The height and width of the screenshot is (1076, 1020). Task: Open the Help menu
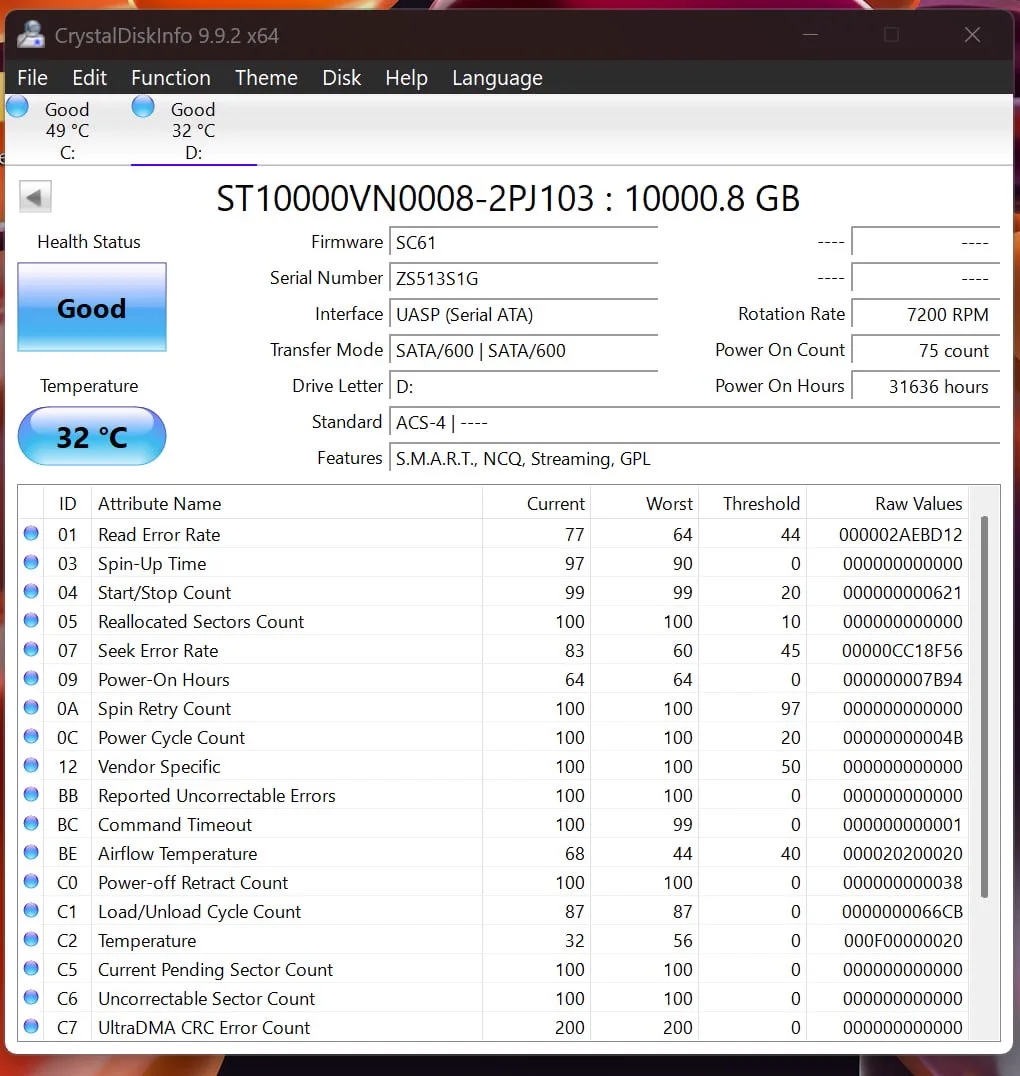click(x=406, y=78)
